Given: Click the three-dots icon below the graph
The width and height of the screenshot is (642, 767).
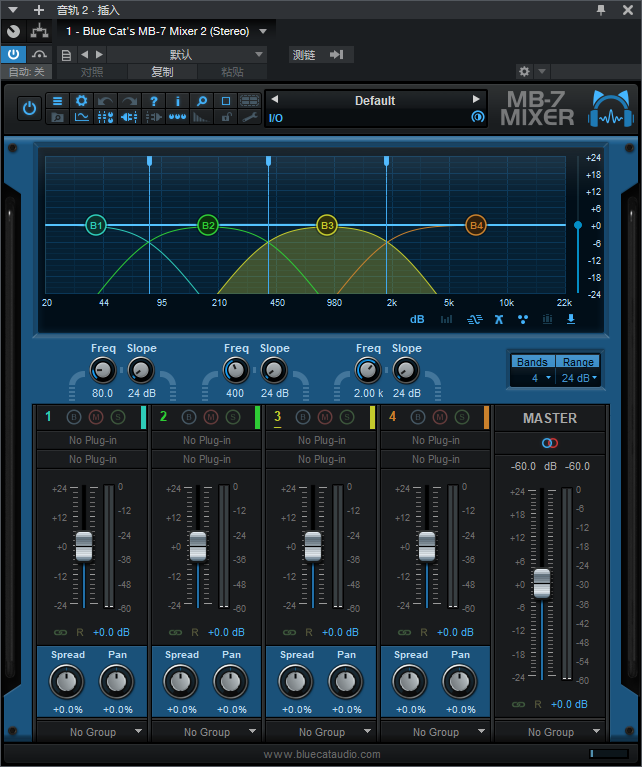Looking at the screenshot, I should point(523,319).
